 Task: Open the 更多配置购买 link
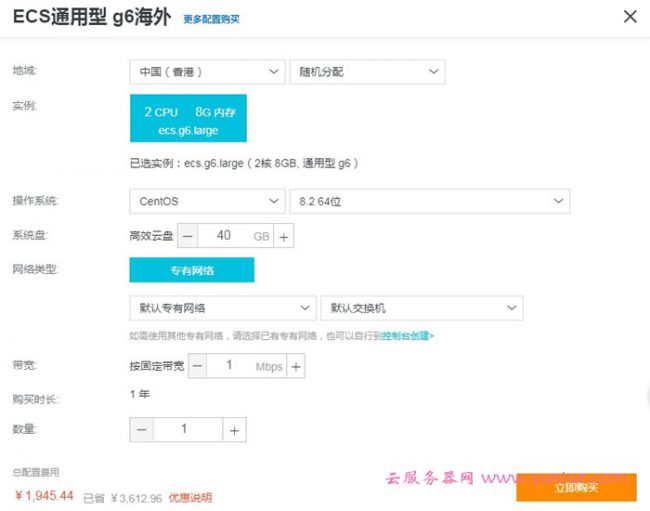point(211,19)
